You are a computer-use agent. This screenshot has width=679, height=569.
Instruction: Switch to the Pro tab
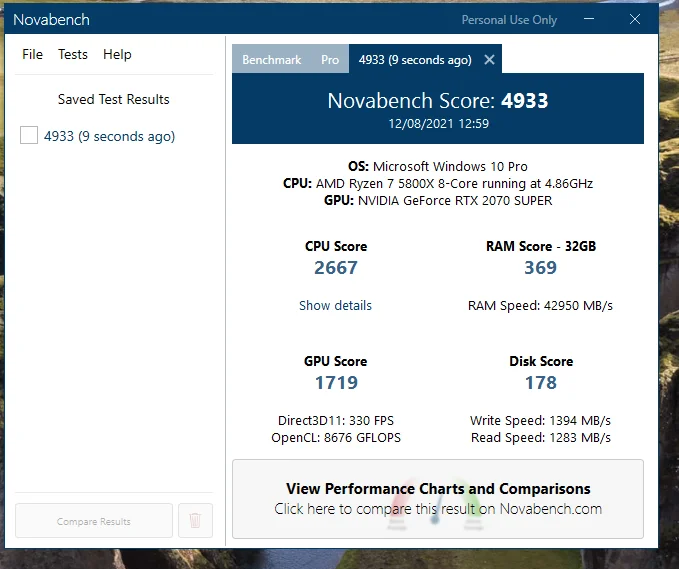coord(330,59)
